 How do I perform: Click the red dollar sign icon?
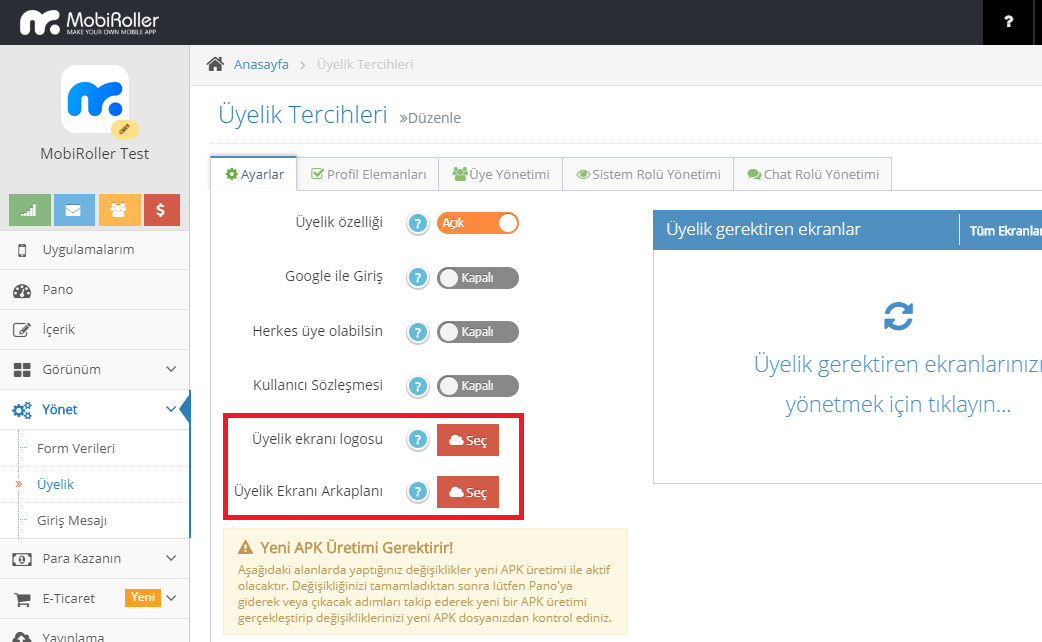coord(162,210)
